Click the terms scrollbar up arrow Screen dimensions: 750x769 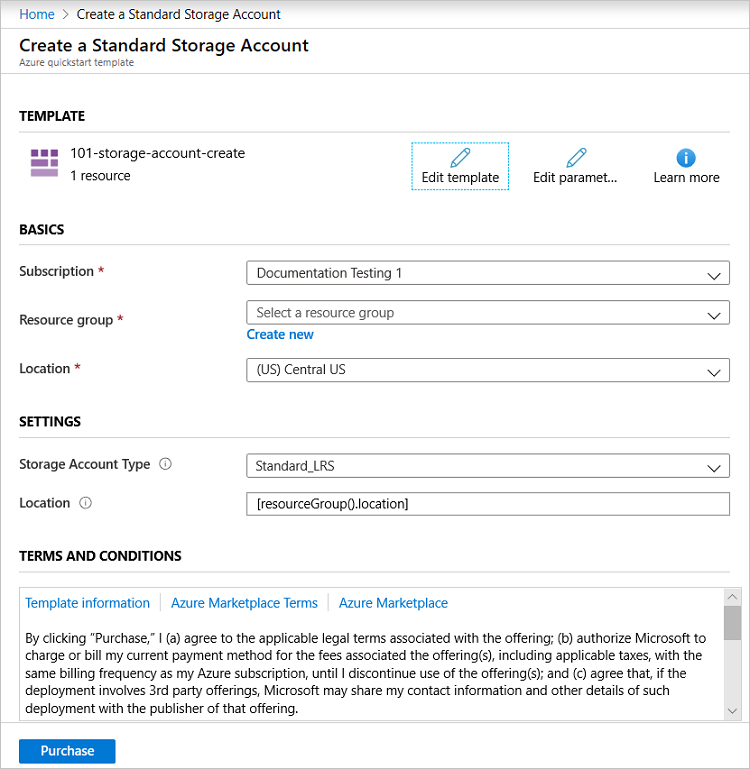pyautogui.click(x=732, y=597)
